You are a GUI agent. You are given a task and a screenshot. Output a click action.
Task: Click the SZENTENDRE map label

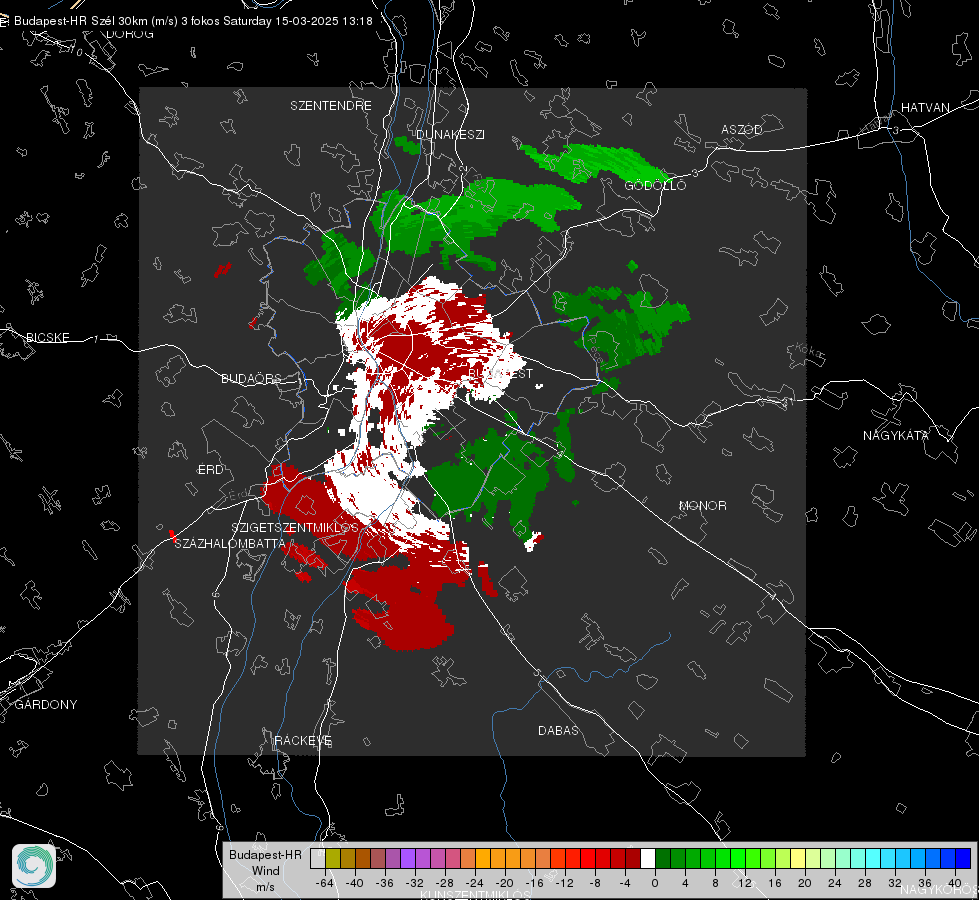331,106
